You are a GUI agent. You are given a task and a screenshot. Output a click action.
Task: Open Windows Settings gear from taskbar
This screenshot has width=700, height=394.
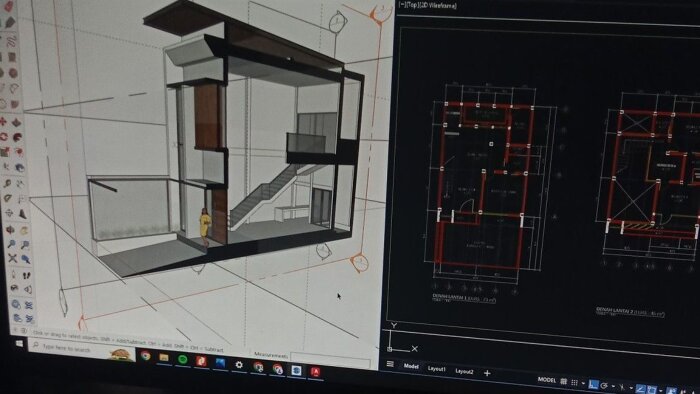[x=239, y=365]
